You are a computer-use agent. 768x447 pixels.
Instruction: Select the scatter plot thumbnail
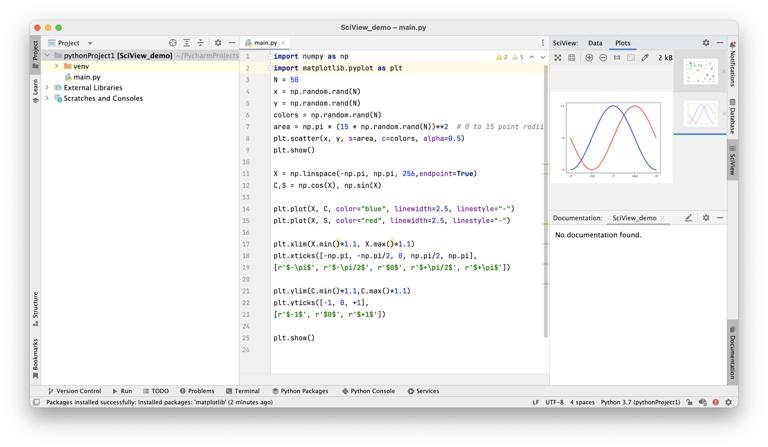[700, 71]
